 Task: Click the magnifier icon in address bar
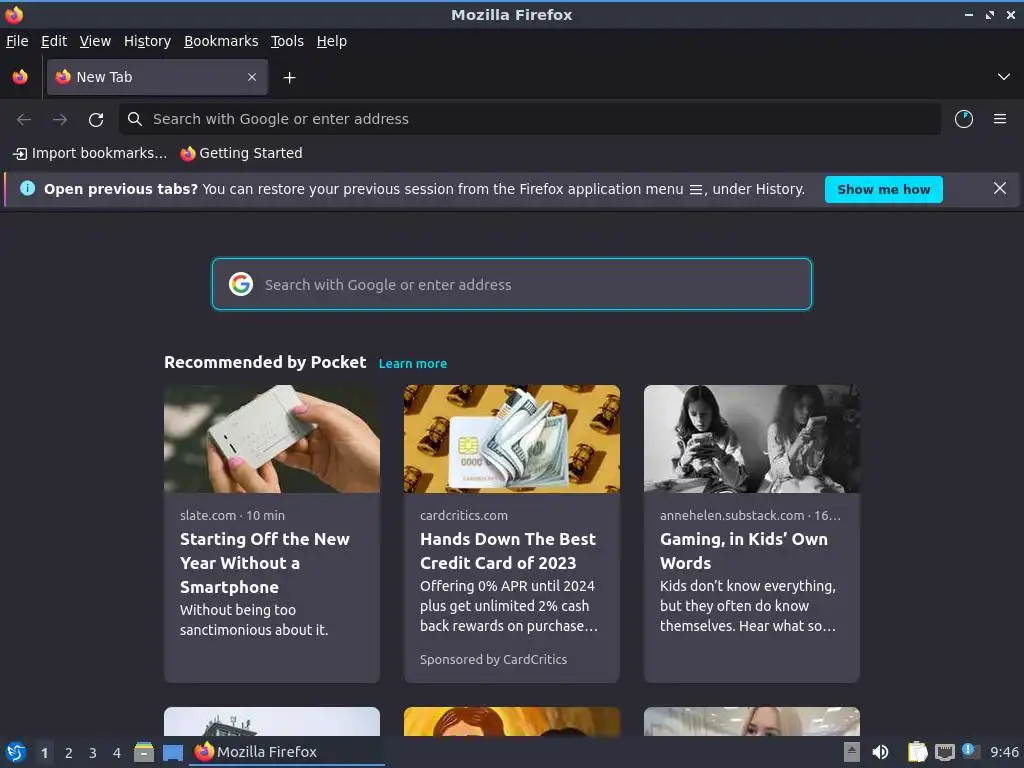pyautogui.click(x=135, y=119)
